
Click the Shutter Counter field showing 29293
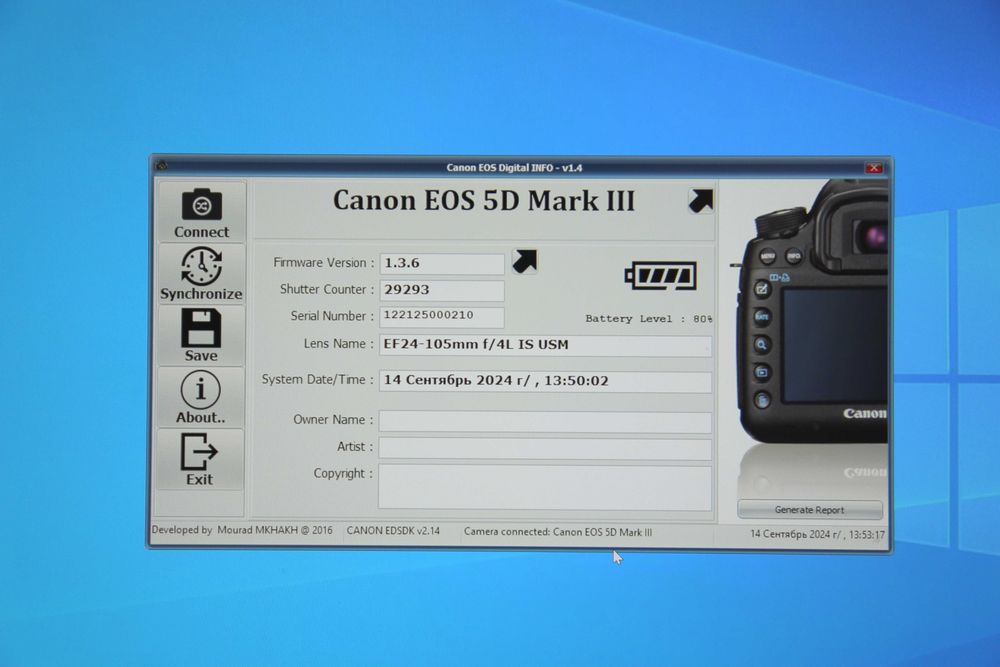[x=442, y=290]
